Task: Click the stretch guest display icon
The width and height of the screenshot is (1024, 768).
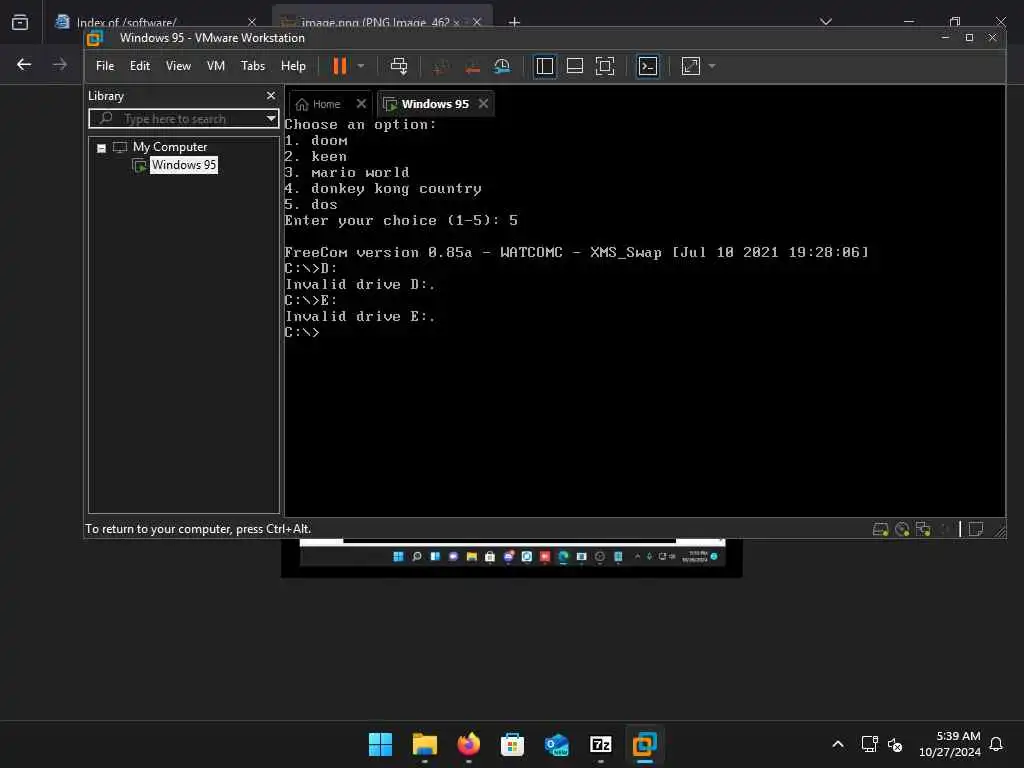Action: [690, 66]
